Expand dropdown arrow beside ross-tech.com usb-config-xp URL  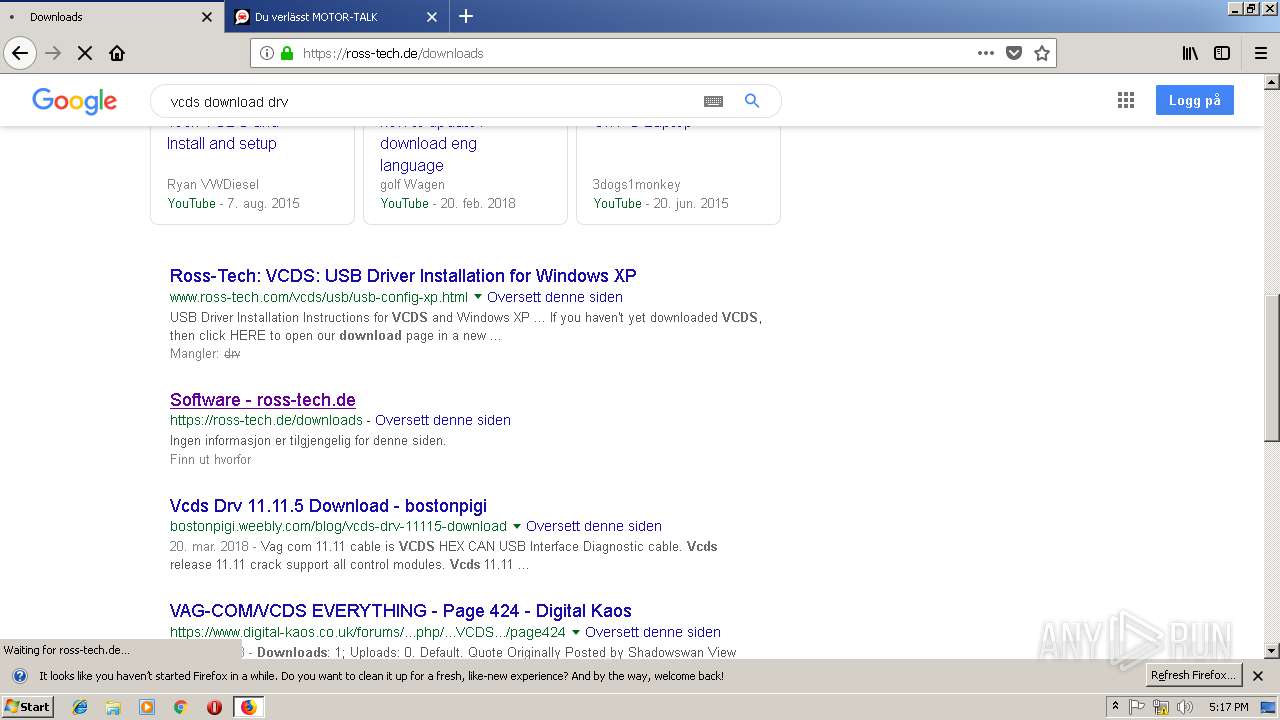[x=478, y=297]
